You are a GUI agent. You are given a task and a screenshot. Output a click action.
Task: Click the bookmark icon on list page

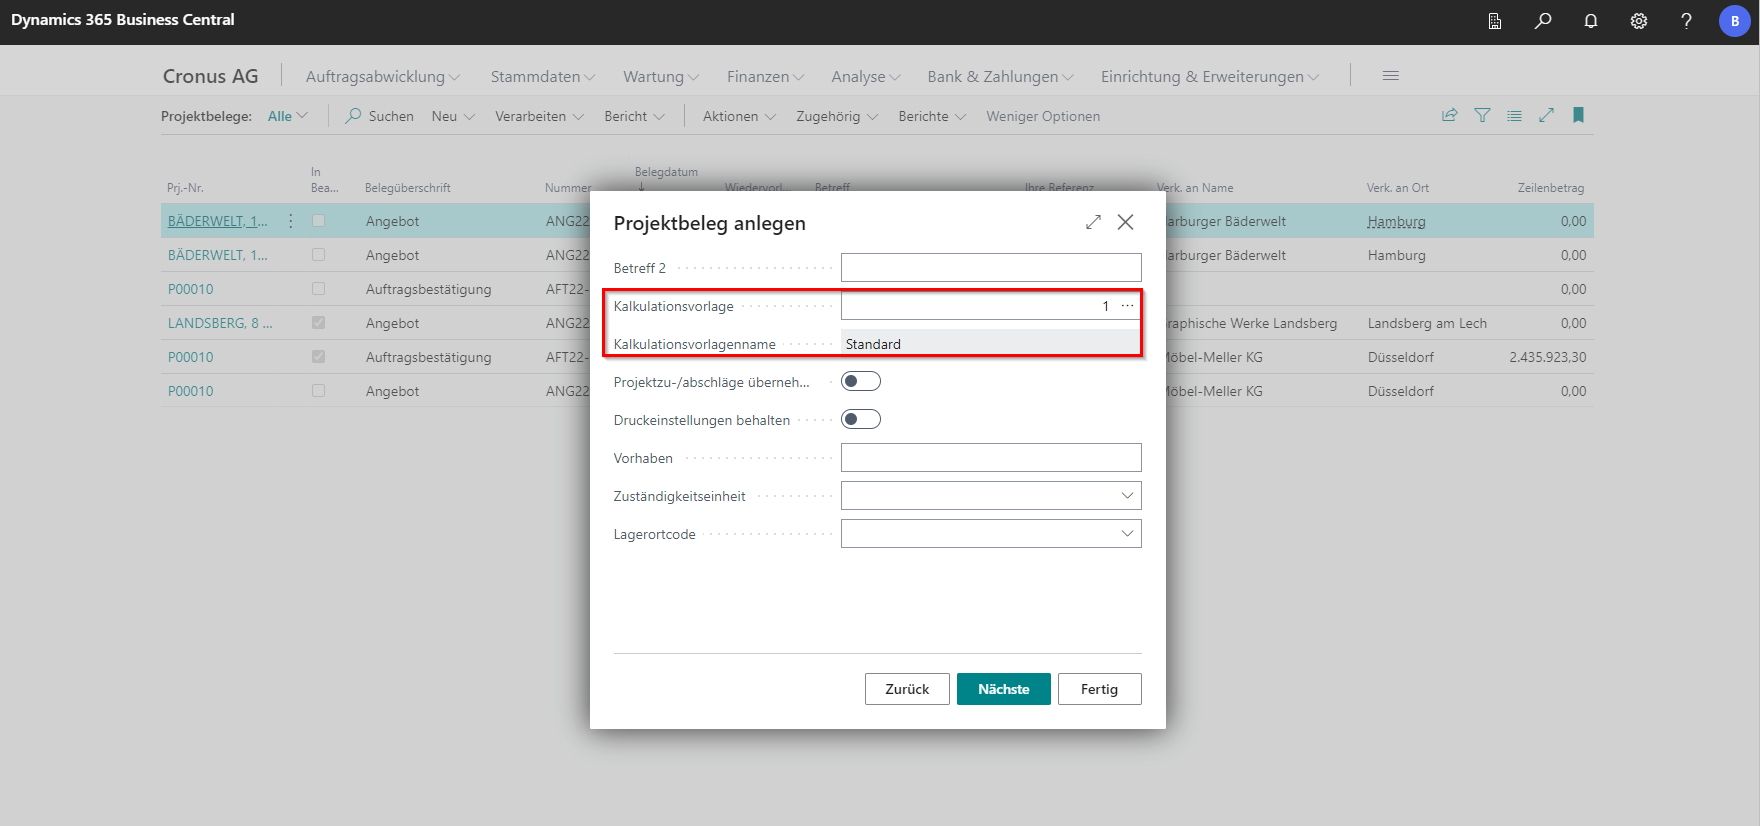(x=1578, y=116)
